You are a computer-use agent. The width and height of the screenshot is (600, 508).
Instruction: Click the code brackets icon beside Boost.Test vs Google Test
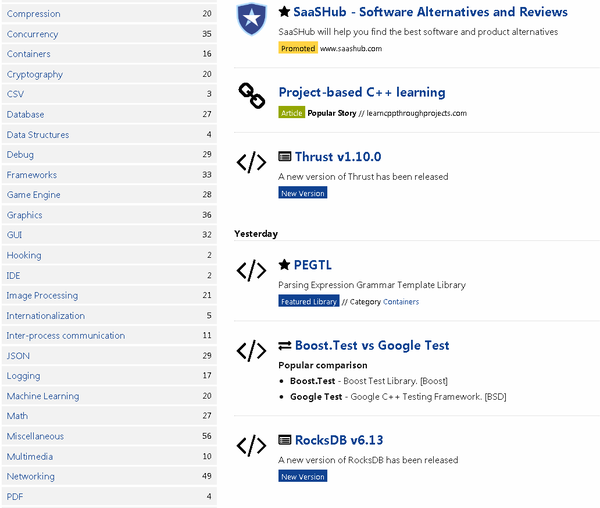pos(251,351)
